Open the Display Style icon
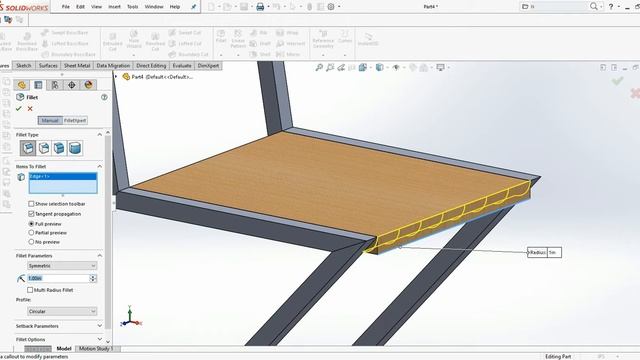 pyautogui.click(x=380, y=67)
